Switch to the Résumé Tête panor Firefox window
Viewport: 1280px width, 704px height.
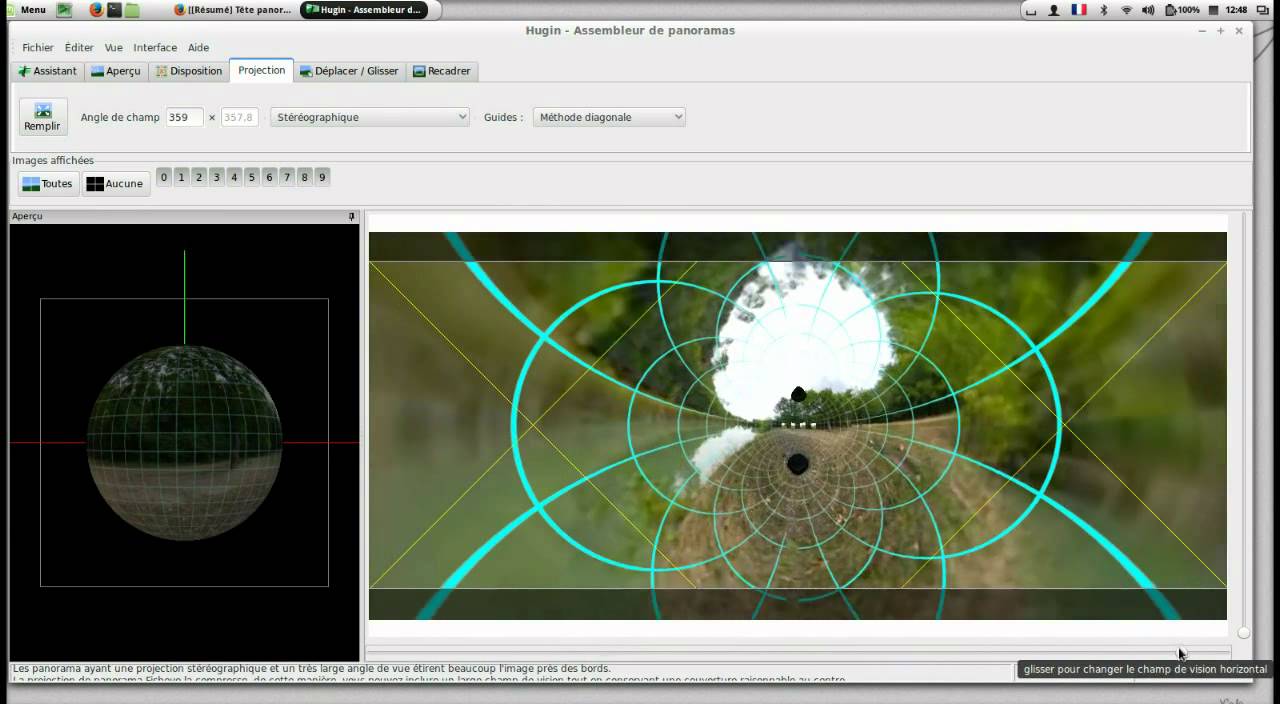pyautogui.click(x=233, y=10)
